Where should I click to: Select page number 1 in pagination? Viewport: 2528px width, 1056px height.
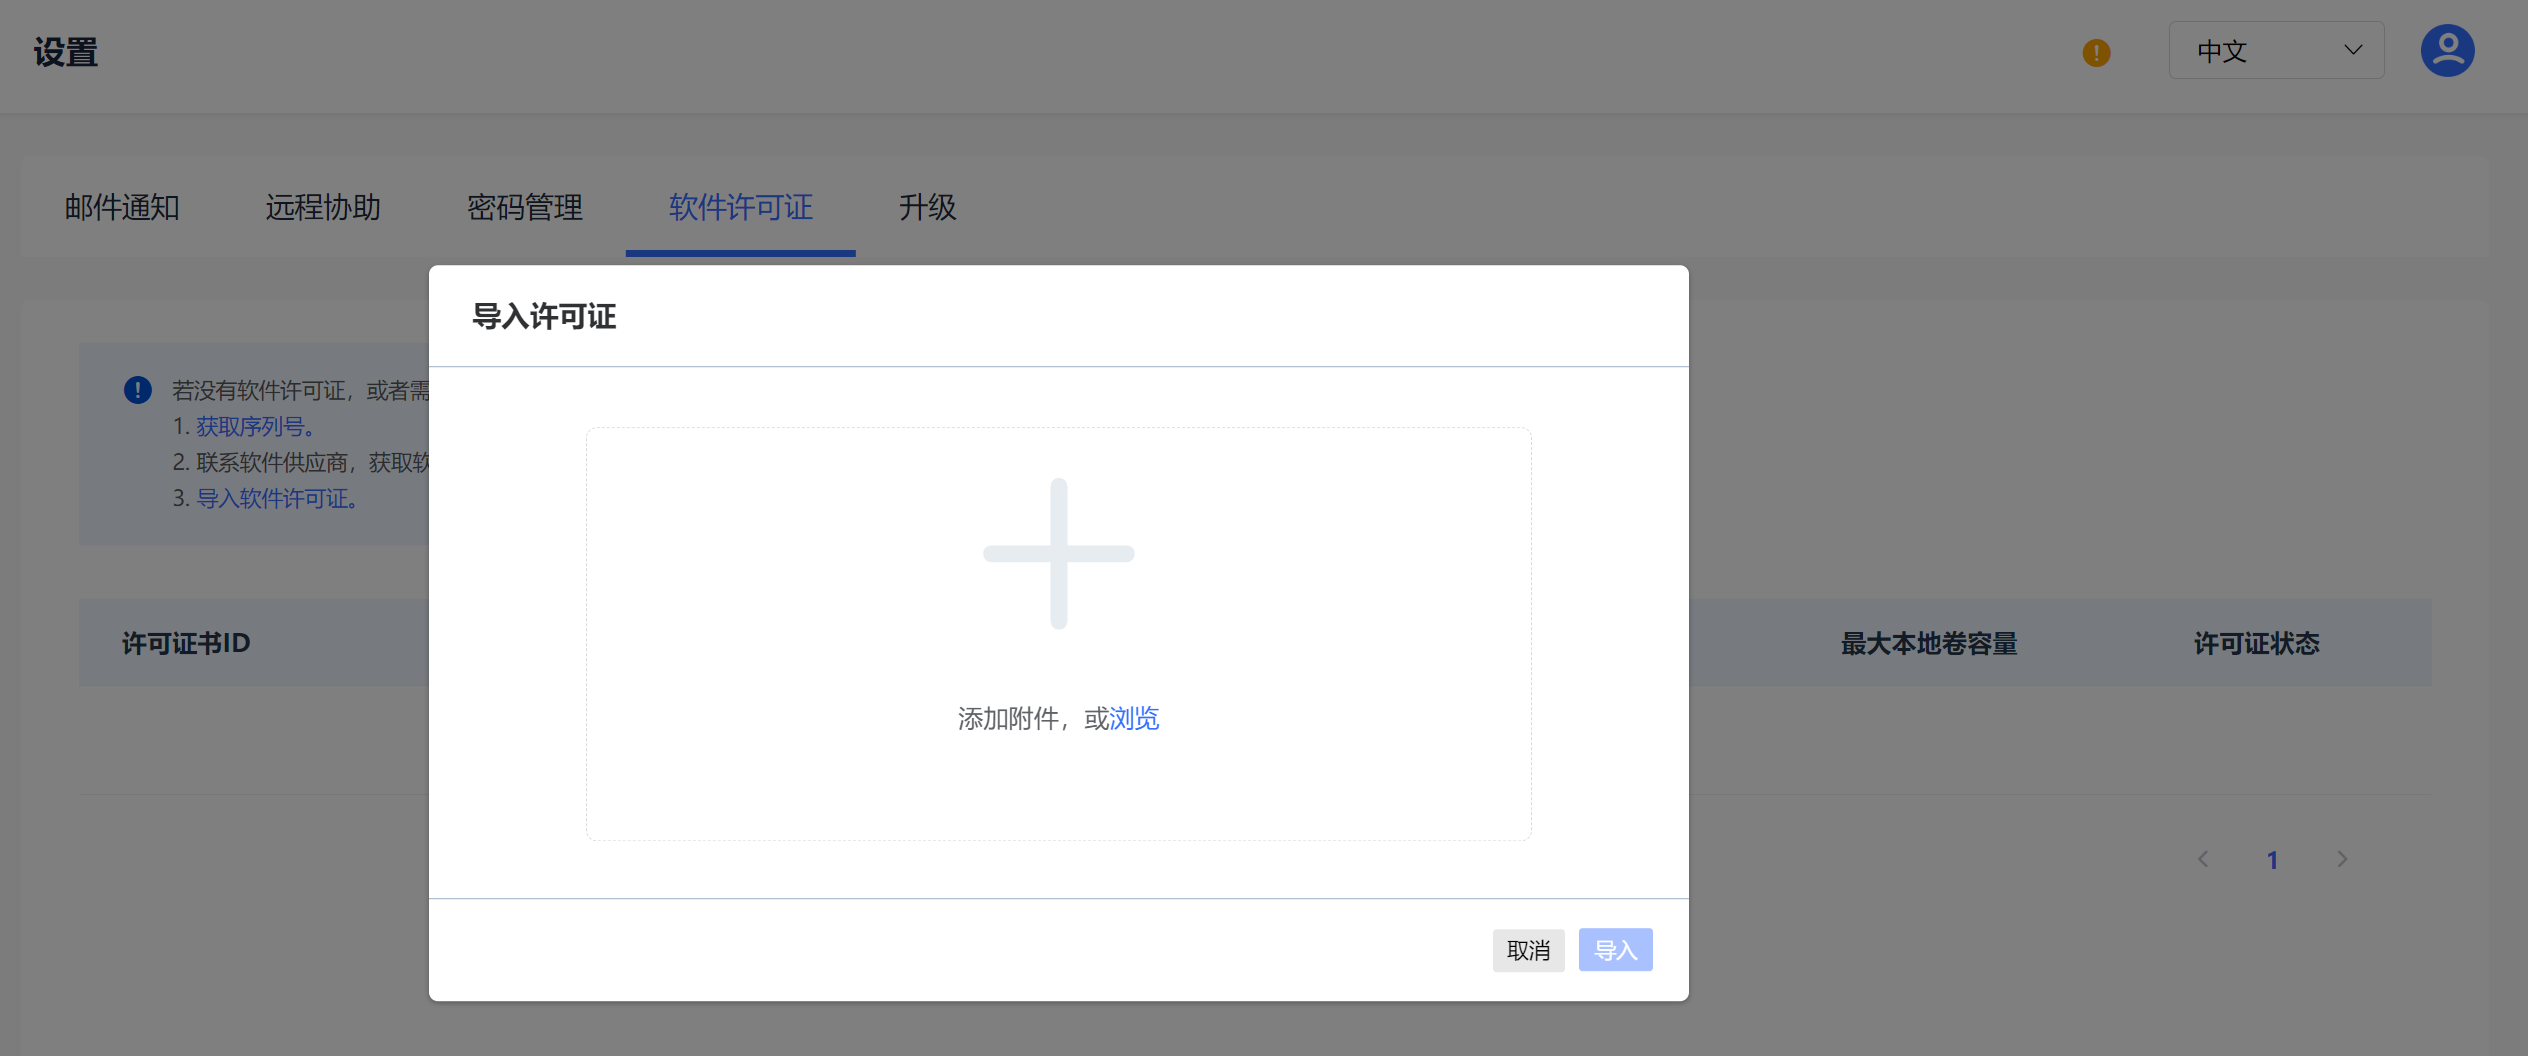pos(2272,860)
